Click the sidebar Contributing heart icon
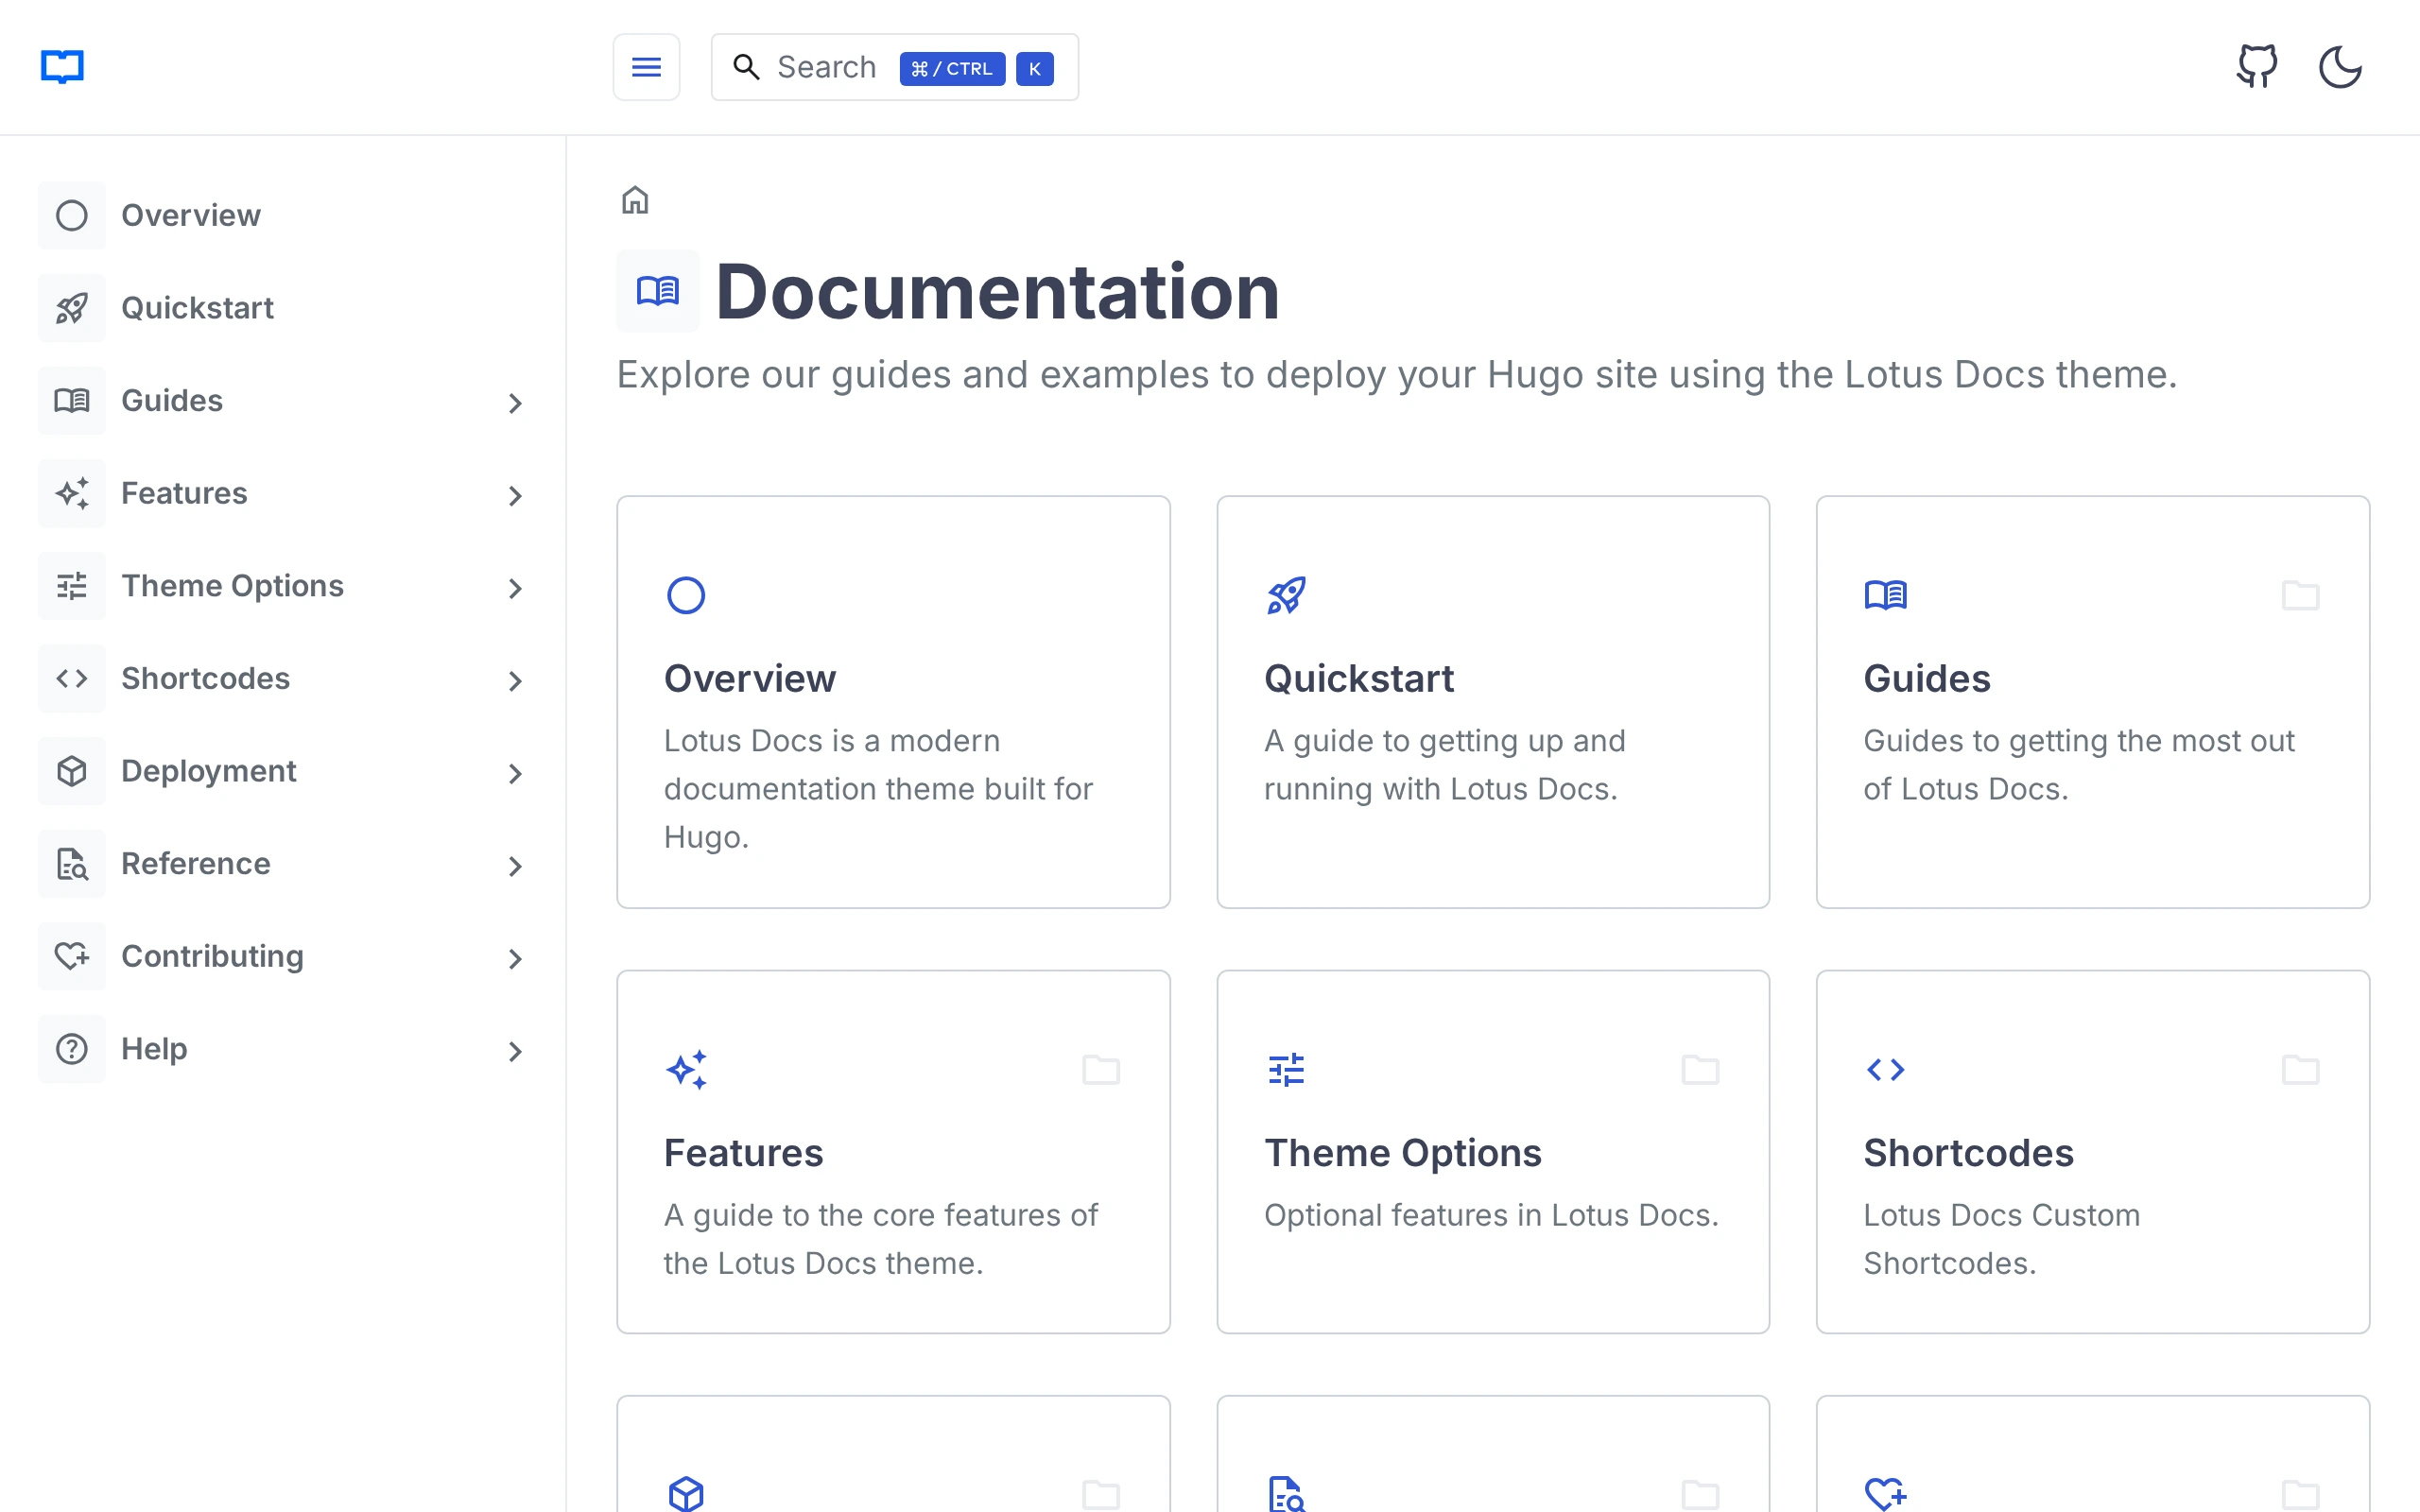This screenshot has height=1512, width=2420. tap(72, 956)
